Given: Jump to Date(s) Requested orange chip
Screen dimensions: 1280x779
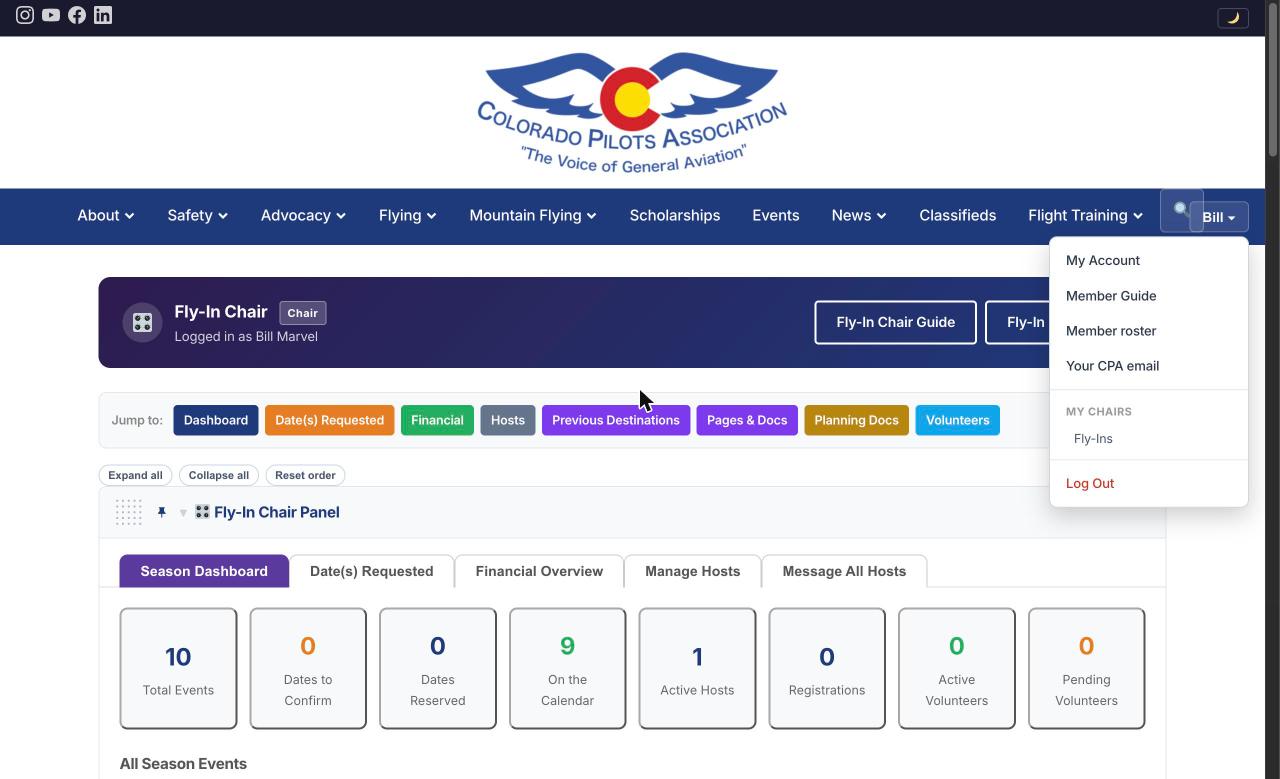Looking at the screenshot, I should click(330, 420).
